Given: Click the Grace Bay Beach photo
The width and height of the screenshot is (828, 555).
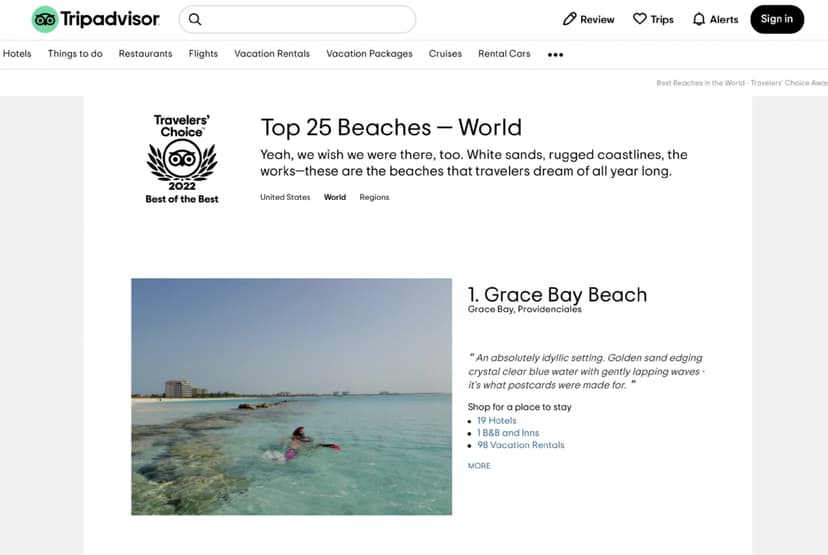Looking at the screenshot, I should pos(291,396).
